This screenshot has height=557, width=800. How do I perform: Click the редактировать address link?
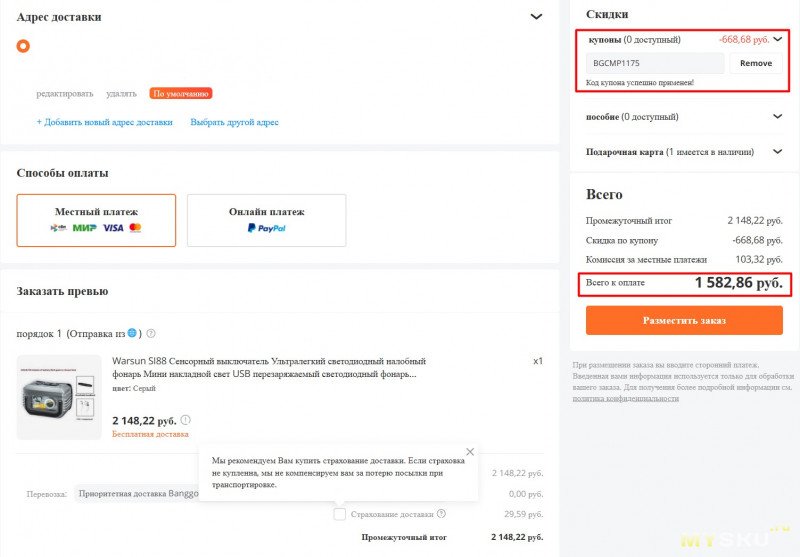point(65,93)
